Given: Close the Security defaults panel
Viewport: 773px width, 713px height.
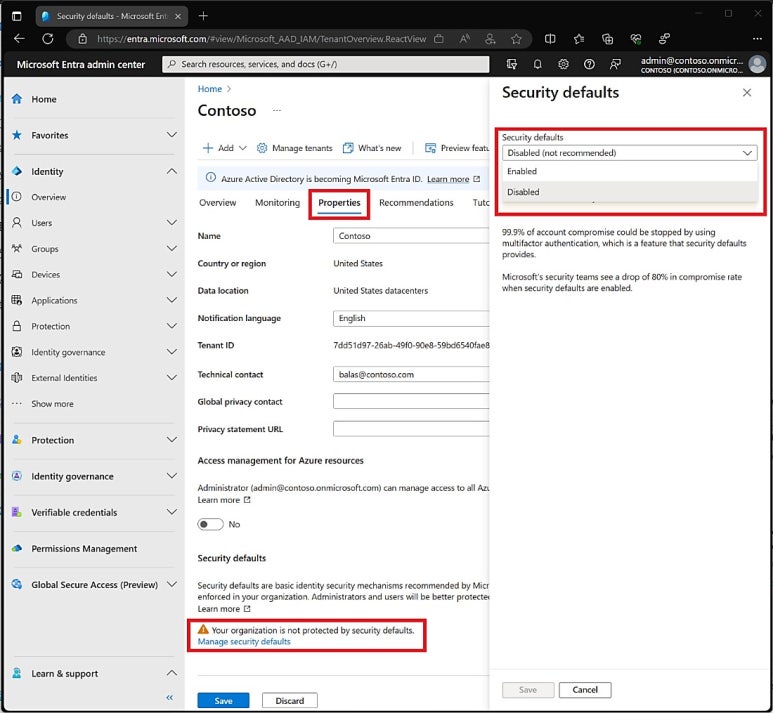Looking at the screenshot, I should [x=746, y=93].
